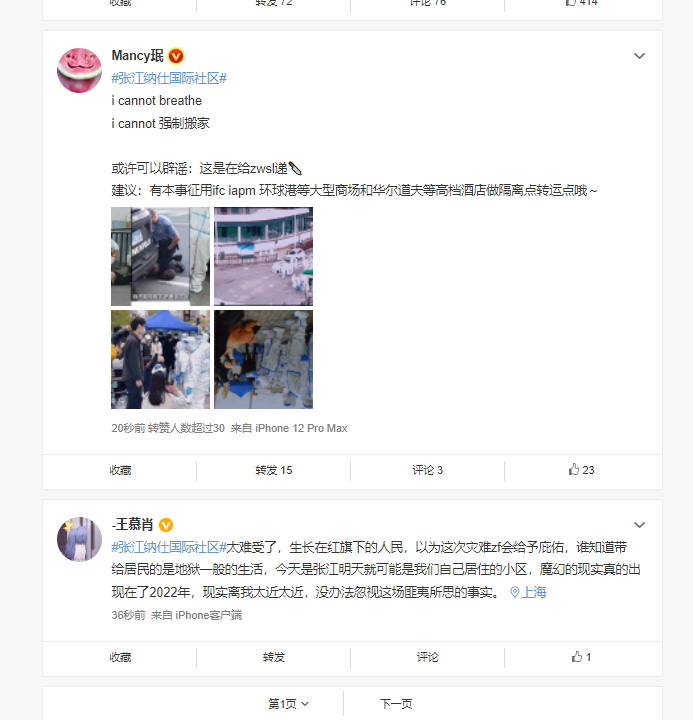Screen dimensions: 693x720
Task: Open comments 评论 3 on Mancy珉's post
Action: click(427, 470)
